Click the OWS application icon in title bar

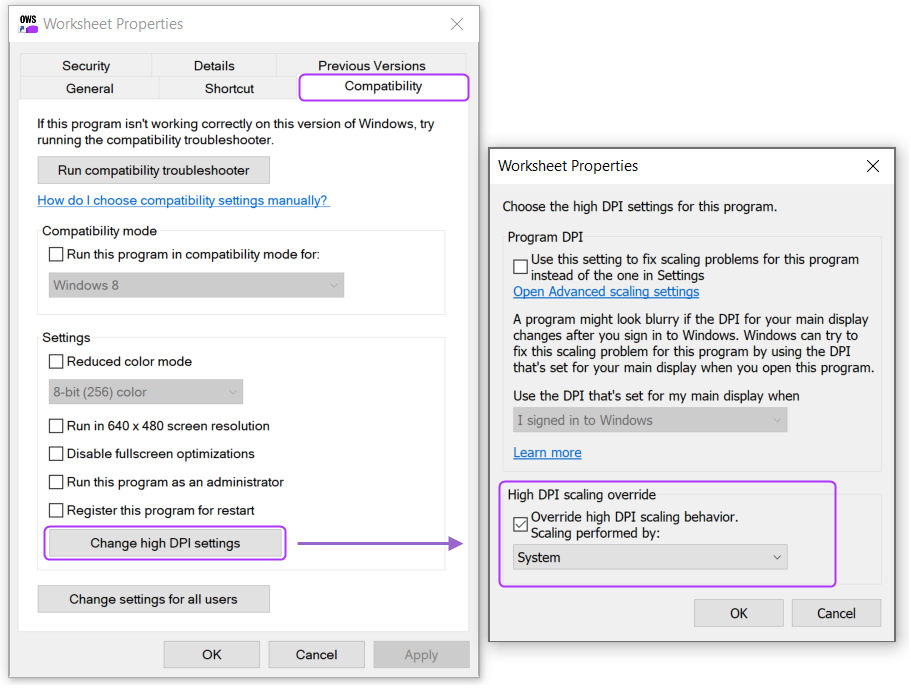coord(26,23)
